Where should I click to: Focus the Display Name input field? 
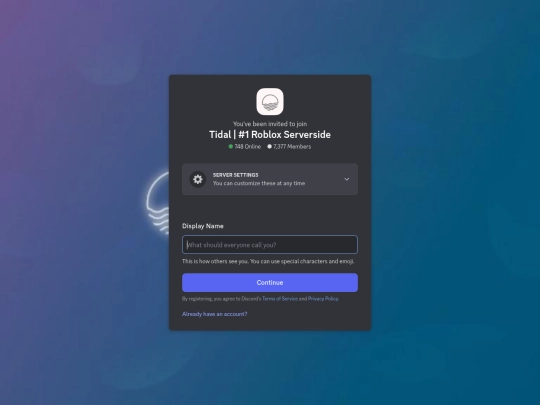point(270,245)
